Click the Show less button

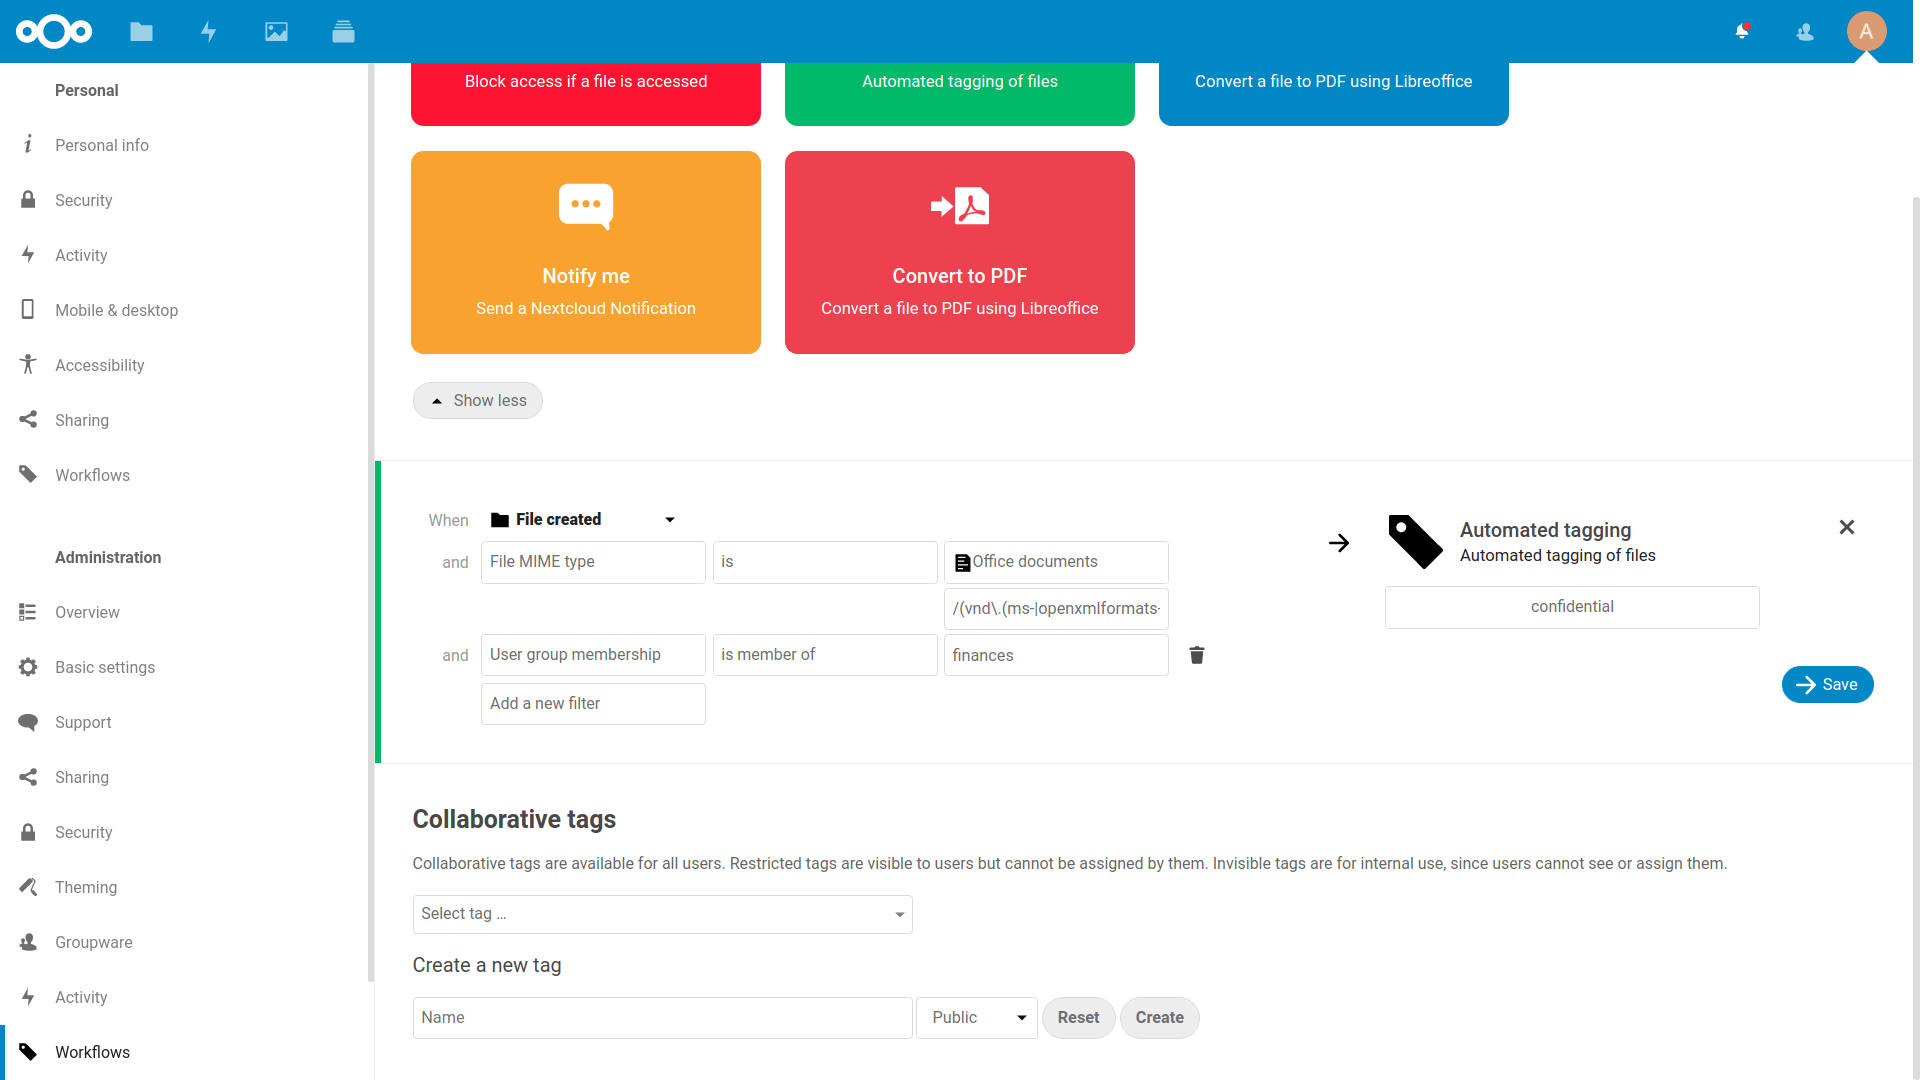coord(477,400)
